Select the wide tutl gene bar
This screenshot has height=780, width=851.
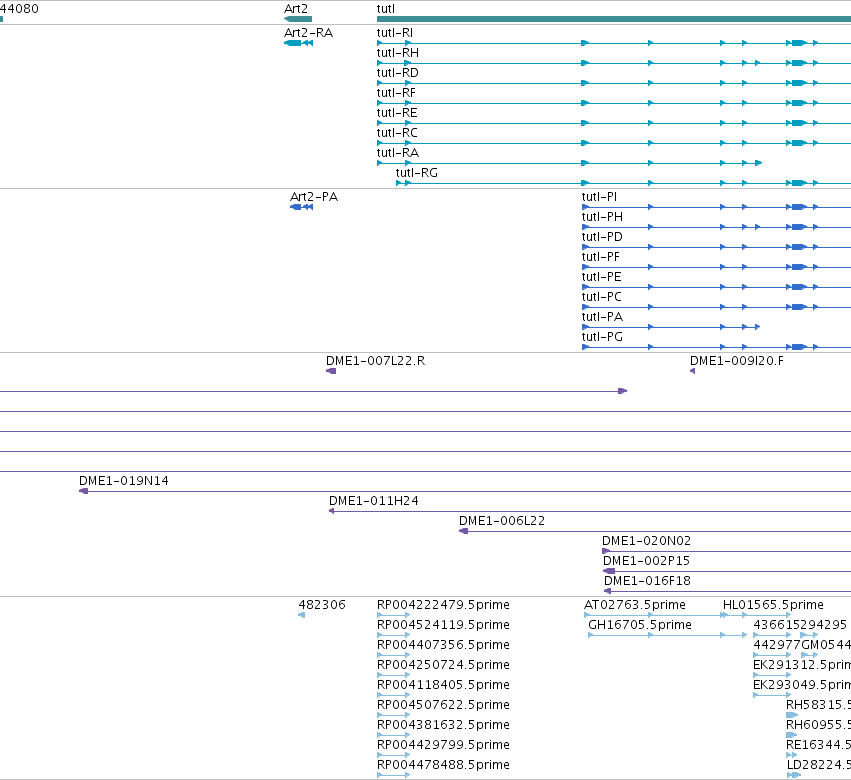click(614, 19)
